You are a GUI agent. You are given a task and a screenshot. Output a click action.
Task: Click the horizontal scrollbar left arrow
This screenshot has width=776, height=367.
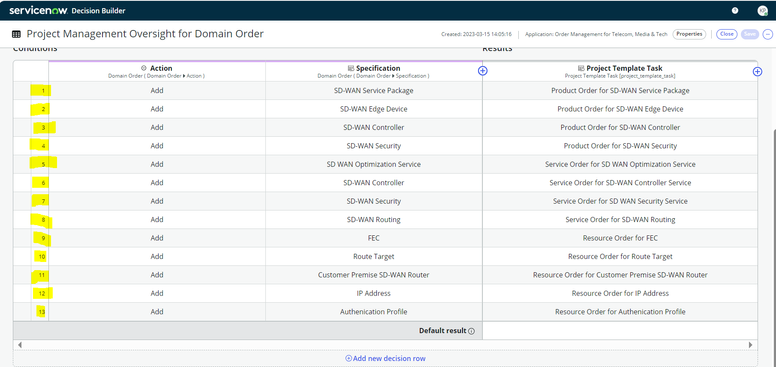point(20,345)
